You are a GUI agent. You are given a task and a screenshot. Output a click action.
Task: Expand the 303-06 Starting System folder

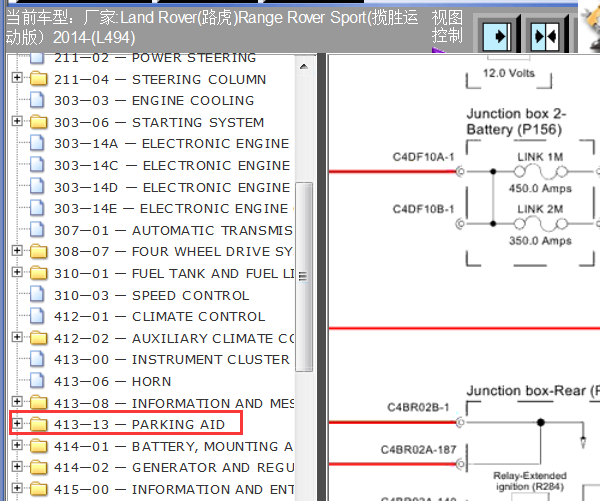pos(17,121)
